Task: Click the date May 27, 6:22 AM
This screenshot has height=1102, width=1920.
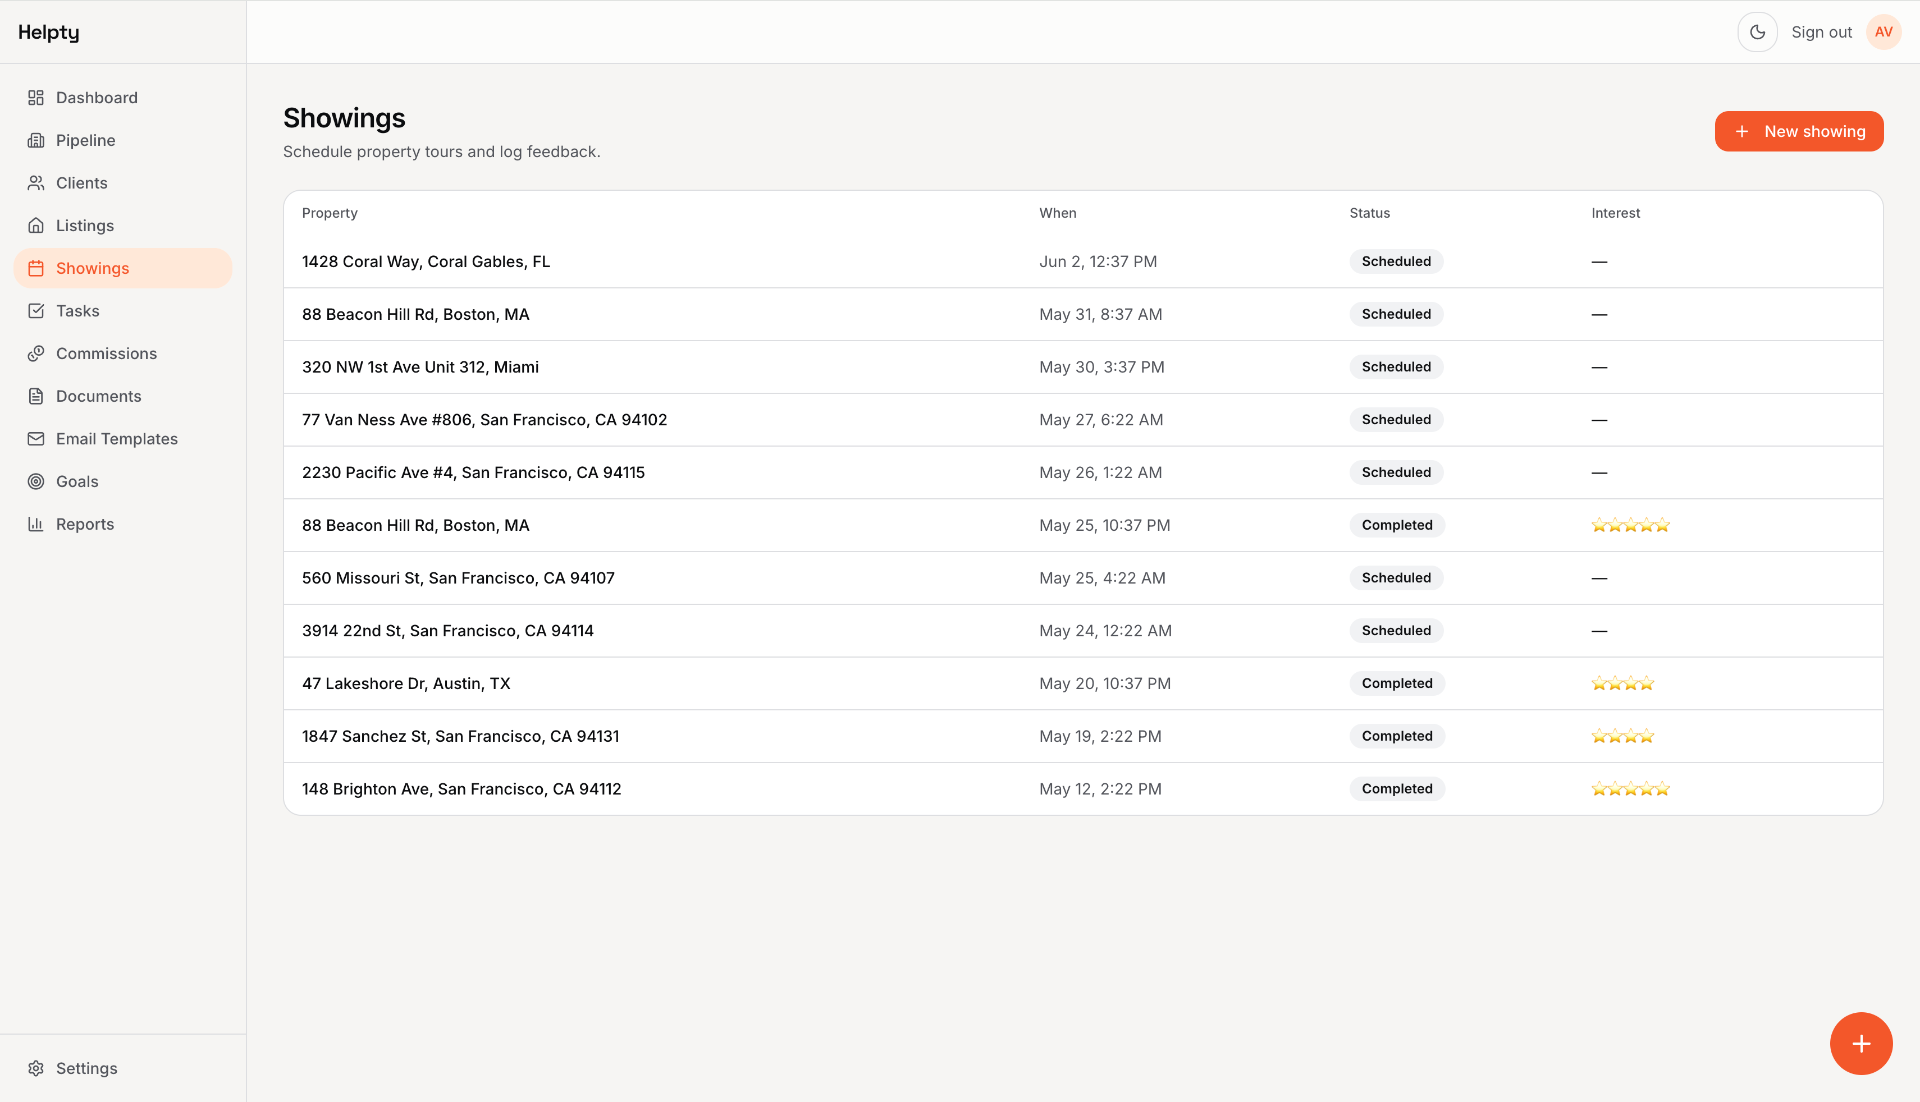Action: (1101, 420)
